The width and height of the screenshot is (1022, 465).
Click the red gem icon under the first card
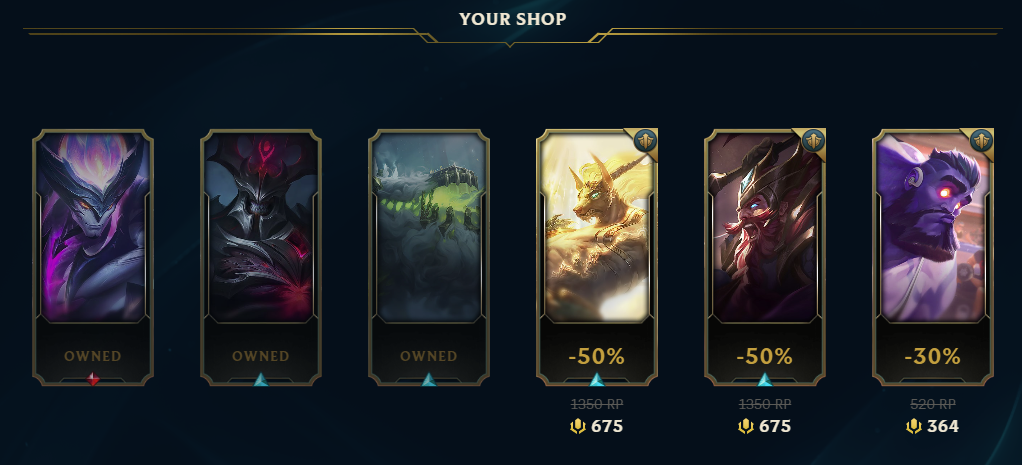tap(93, 379)
